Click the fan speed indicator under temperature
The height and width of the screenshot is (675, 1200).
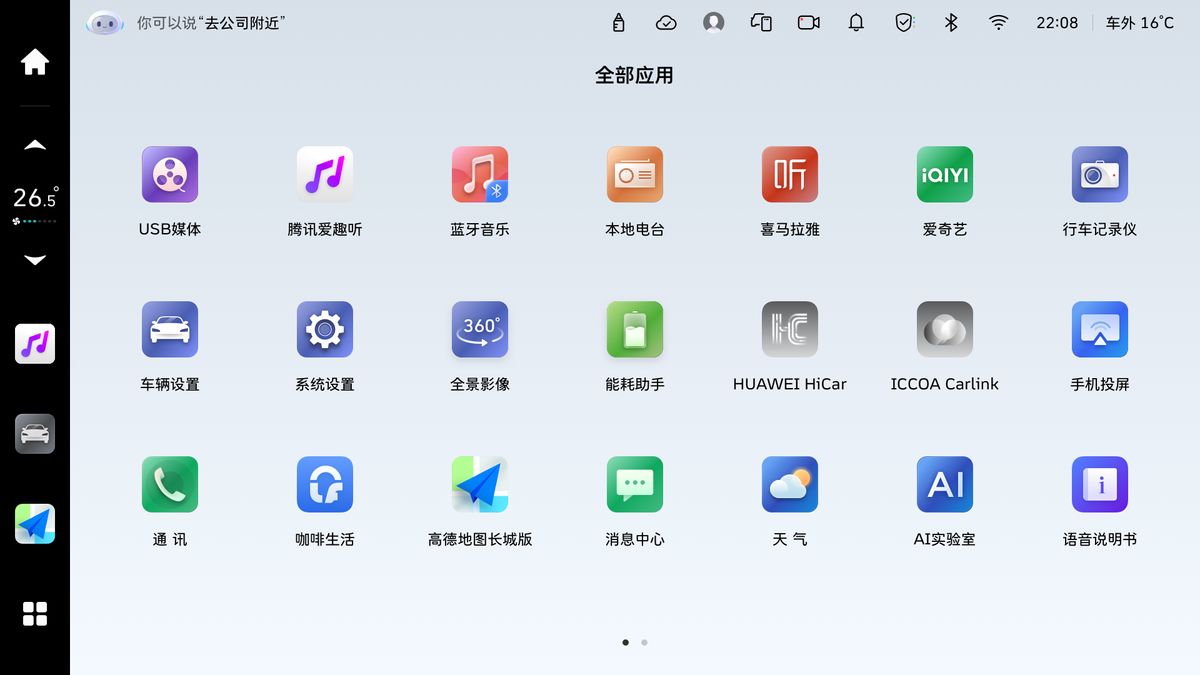pyautogui.click(x=35, y=221)
